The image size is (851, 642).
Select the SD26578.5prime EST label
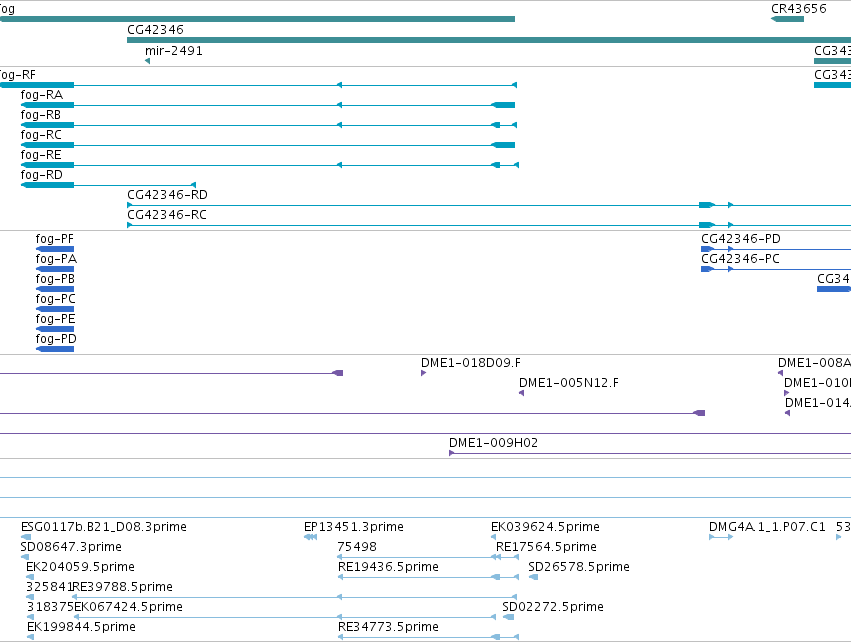pyautogui.click(x=579, y=567)
